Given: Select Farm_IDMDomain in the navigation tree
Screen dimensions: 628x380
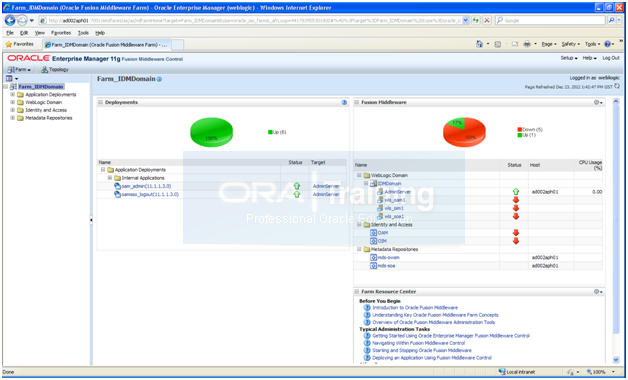Looking at the screenshot, I should pos(40,86).
